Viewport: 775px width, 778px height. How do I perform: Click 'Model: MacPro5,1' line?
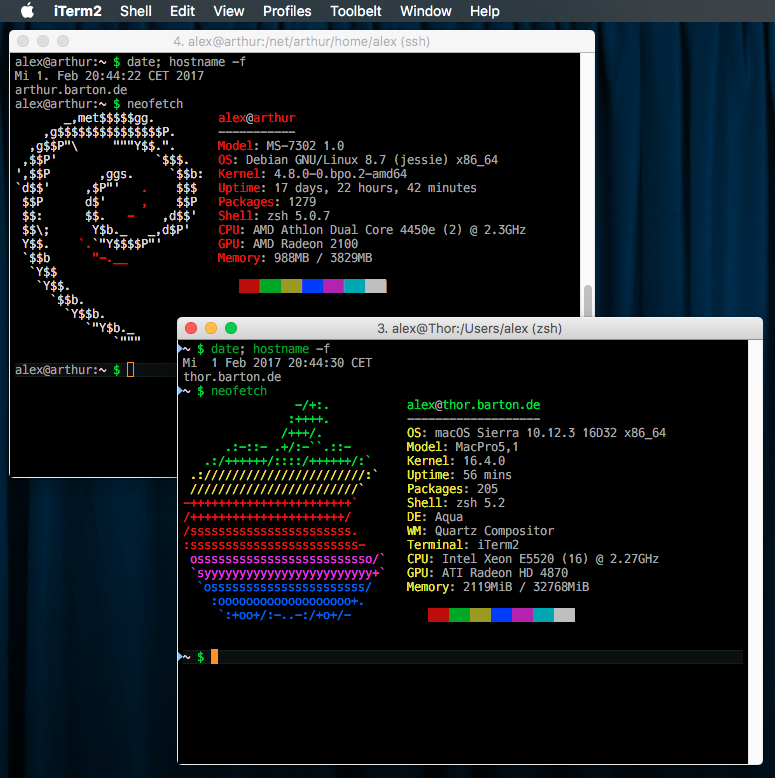coord(462,447)
